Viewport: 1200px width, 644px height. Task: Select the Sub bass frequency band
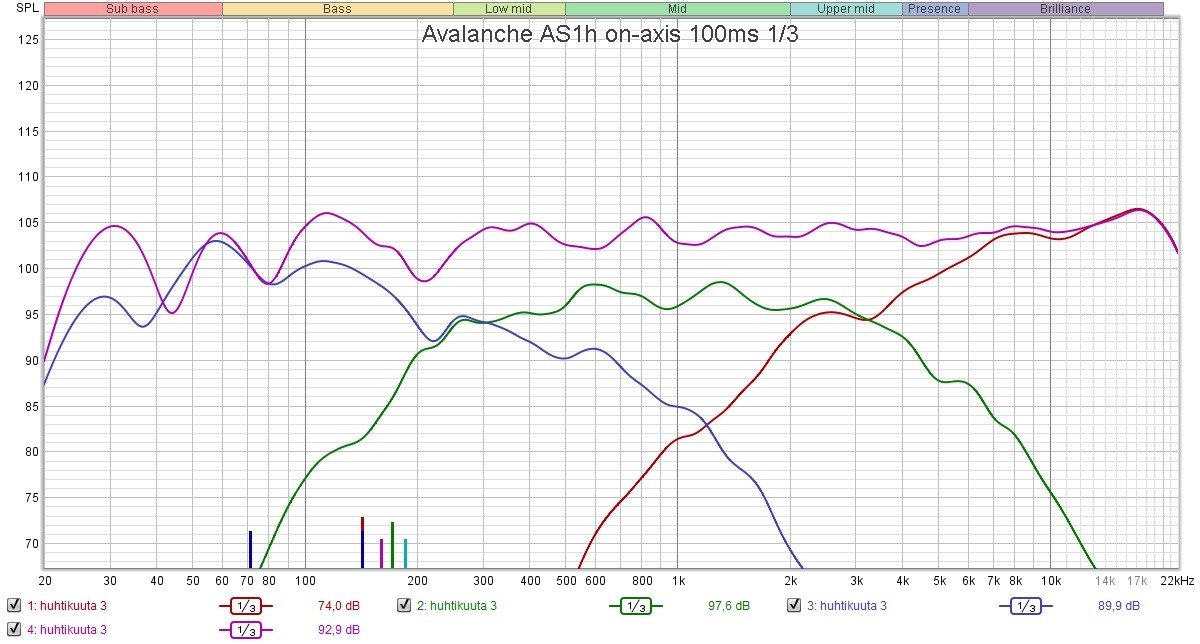click(x=133, y=9)
